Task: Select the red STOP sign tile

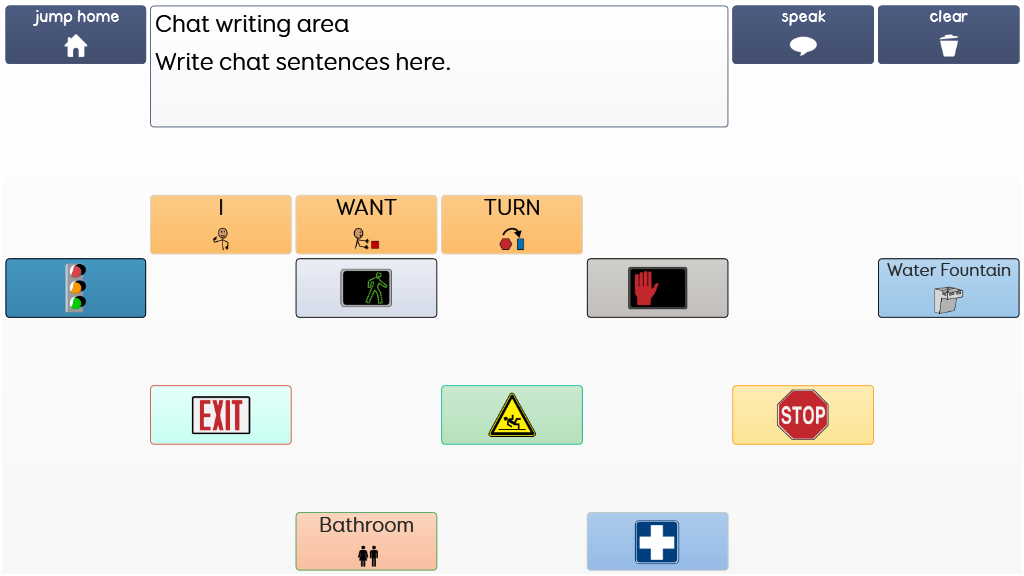Action: (803, 414)
